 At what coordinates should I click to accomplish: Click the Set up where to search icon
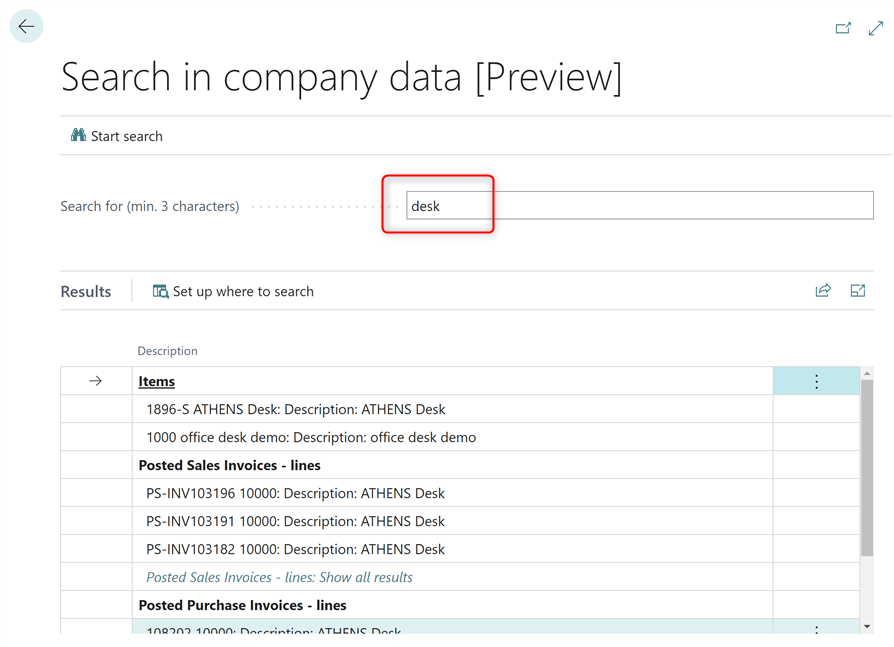pos(160,292)
